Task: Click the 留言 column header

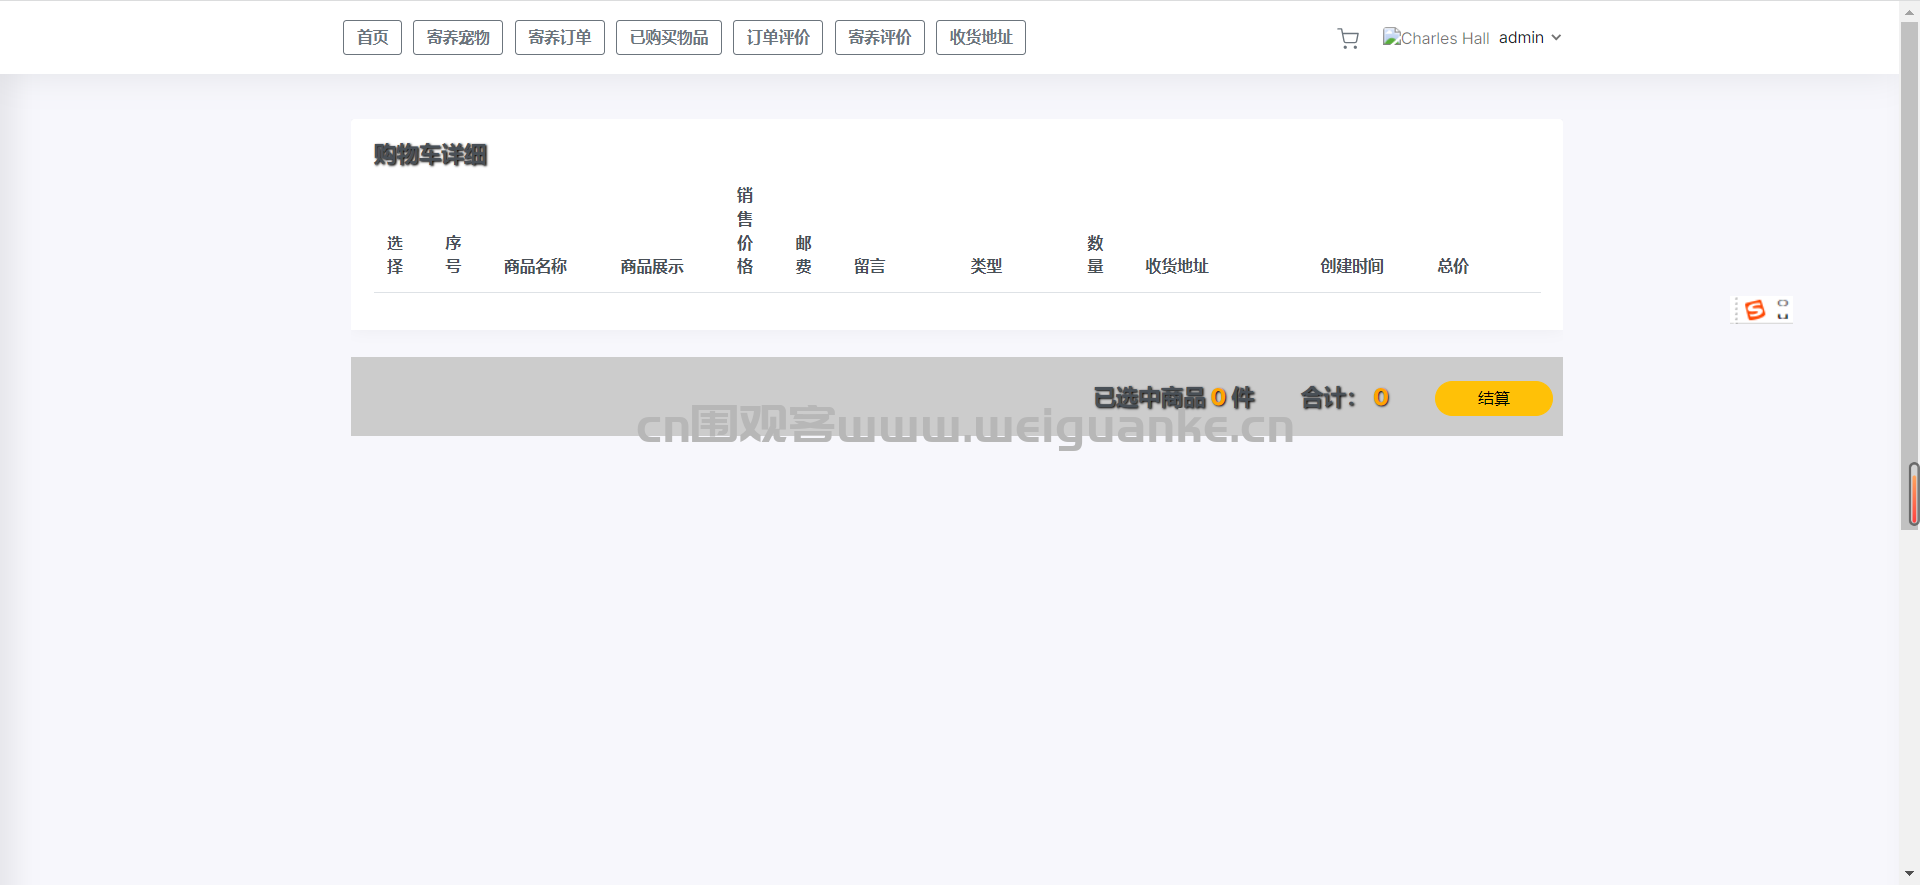Action: pos(870,266)
